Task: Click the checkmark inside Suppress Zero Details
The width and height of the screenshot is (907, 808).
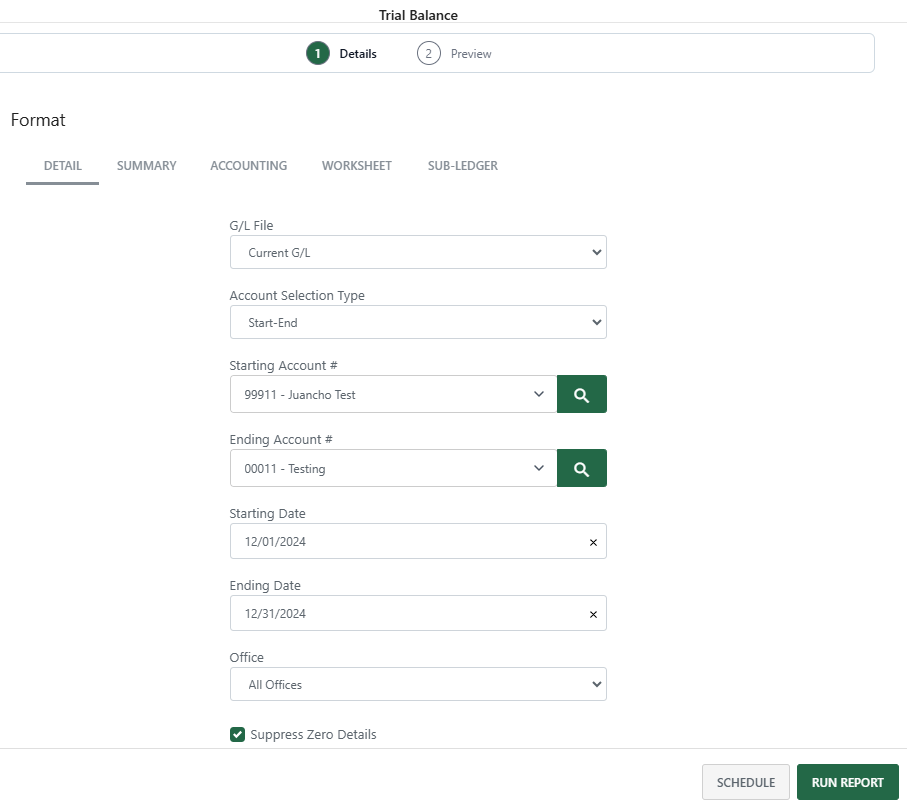Action: (237, 734)
